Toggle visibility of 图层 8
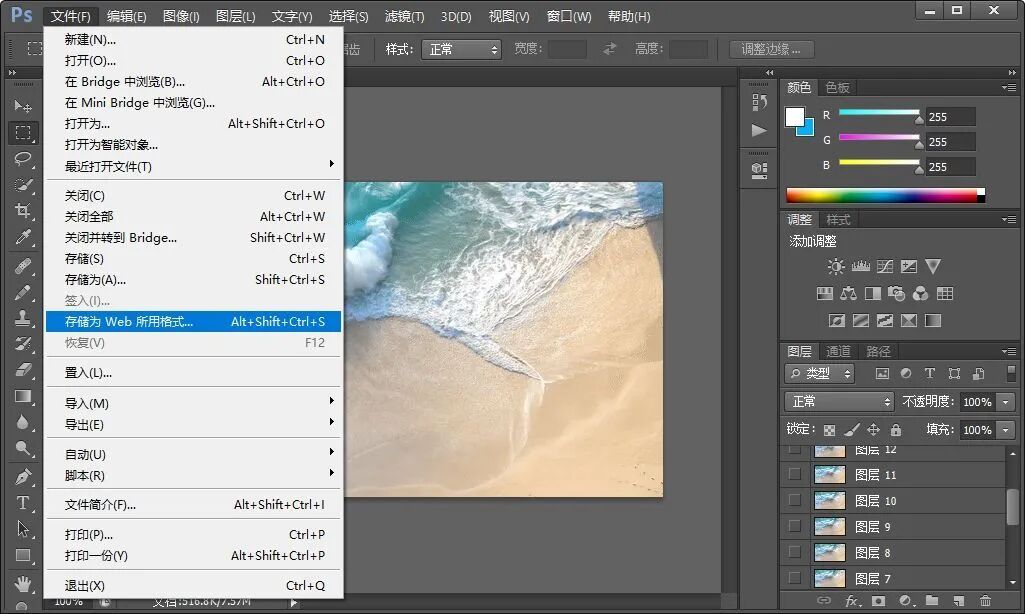 coord(794,552)
